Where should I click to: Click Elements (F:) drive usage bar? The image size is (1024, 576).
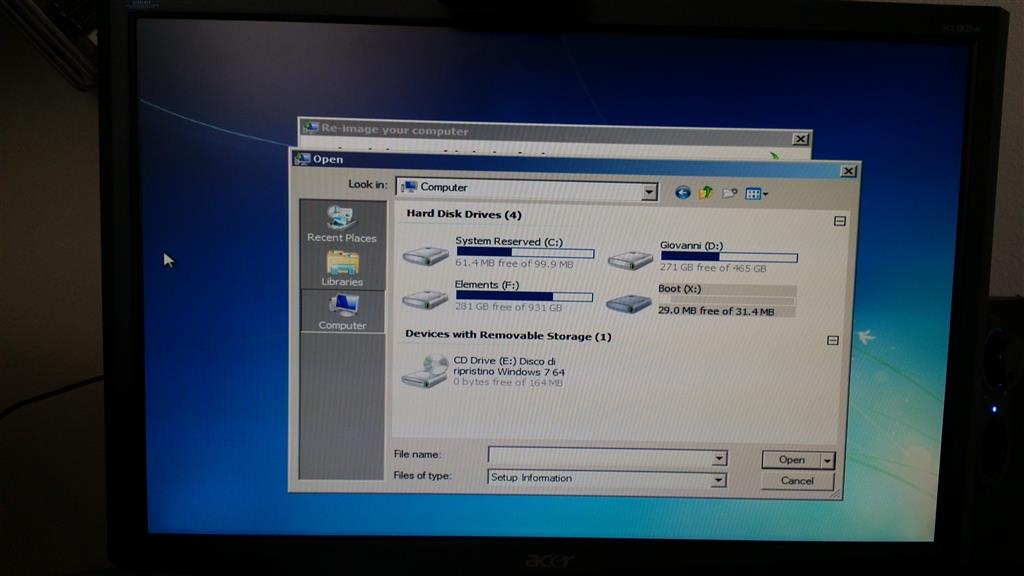point(524,296)
